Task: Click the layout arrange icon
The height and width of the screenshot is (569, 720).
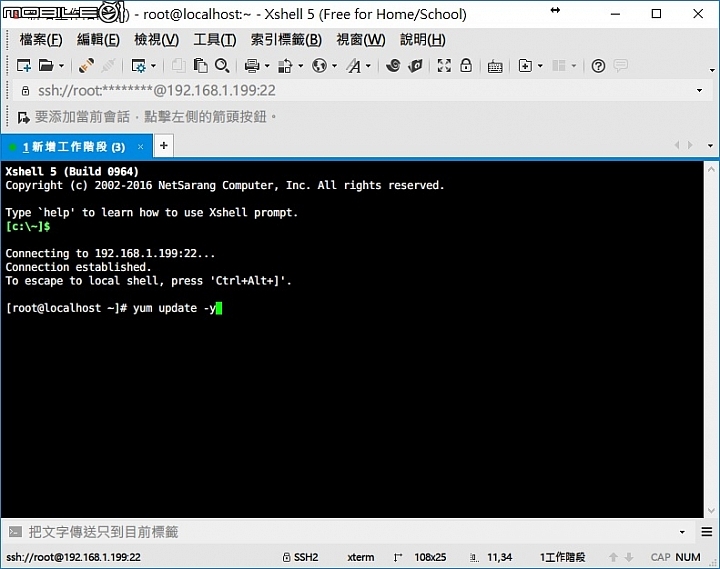Action: click(x=559, y=66)
